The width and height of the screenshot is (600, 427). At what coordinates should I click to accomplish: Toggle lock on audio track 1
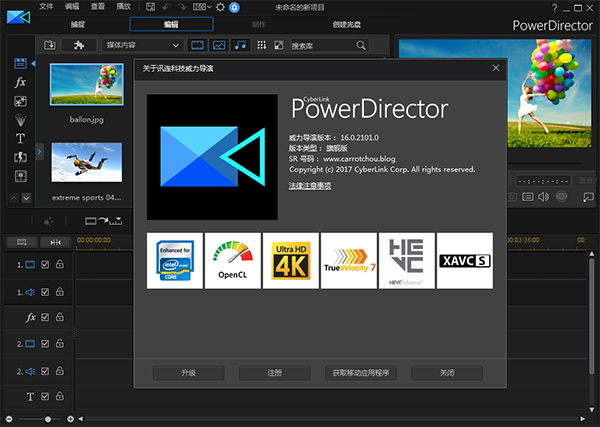pos(59,291)
